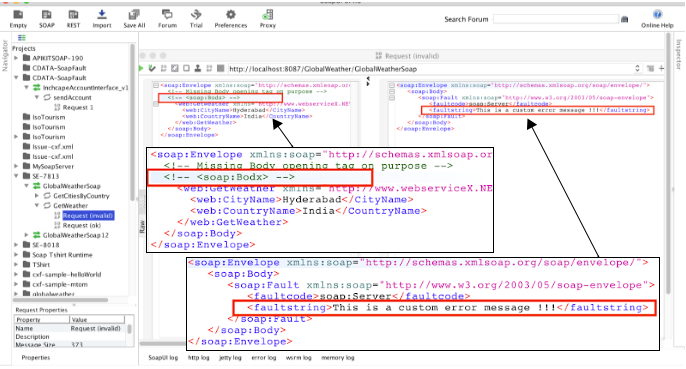The width and height of the screenshot is (686, 369).
Task: Click the checkmark icon beside the Submit arrow
Action: coord(152,68)
